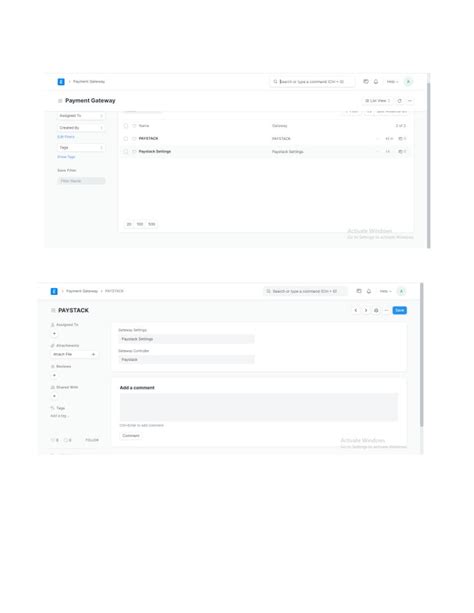This screenshot has height=613, width=474.
Task: Click PAYSTACK breadcrumb on form page
Action: 114,291
